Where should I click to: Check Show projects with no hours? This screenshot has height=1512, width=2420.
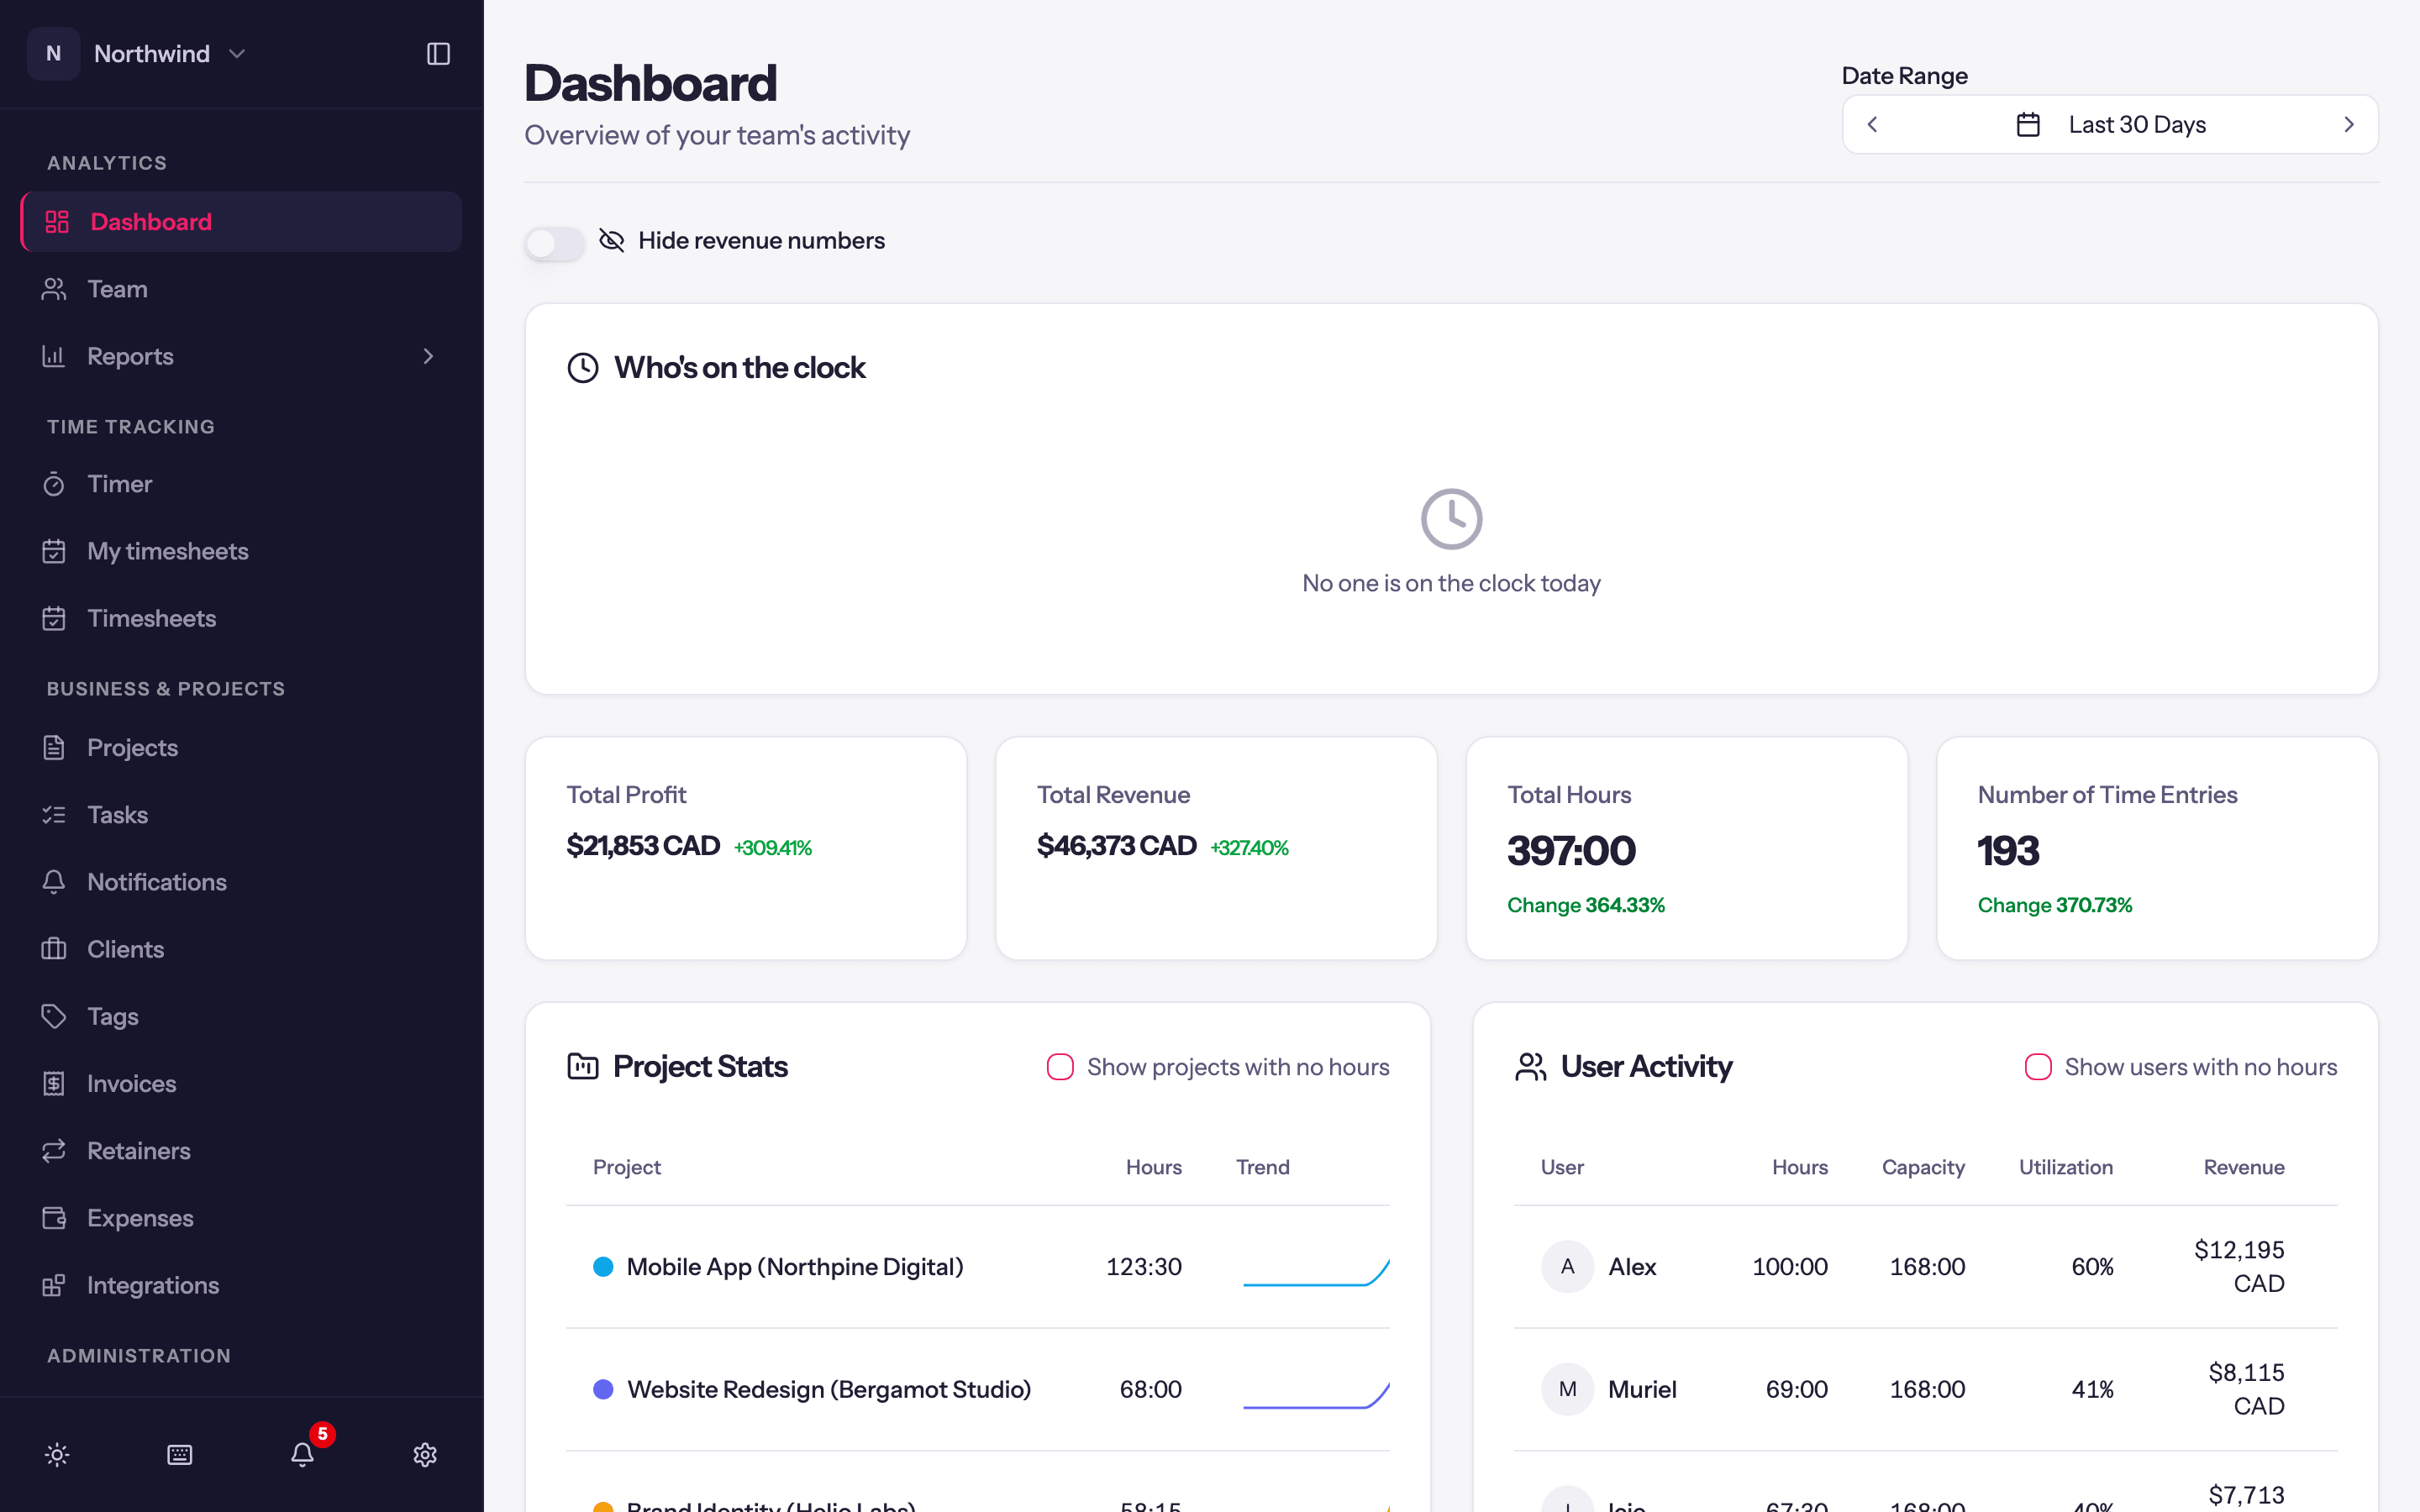pos(1060,1067)
